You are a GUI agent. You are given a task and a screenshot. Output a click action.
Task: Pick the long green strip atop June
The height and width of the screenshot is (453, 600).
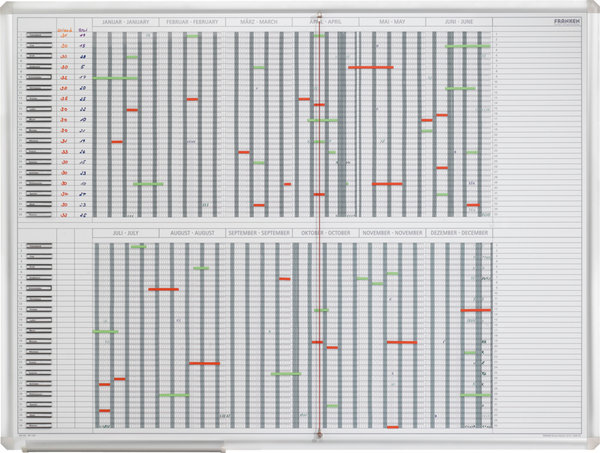[468, 46]
